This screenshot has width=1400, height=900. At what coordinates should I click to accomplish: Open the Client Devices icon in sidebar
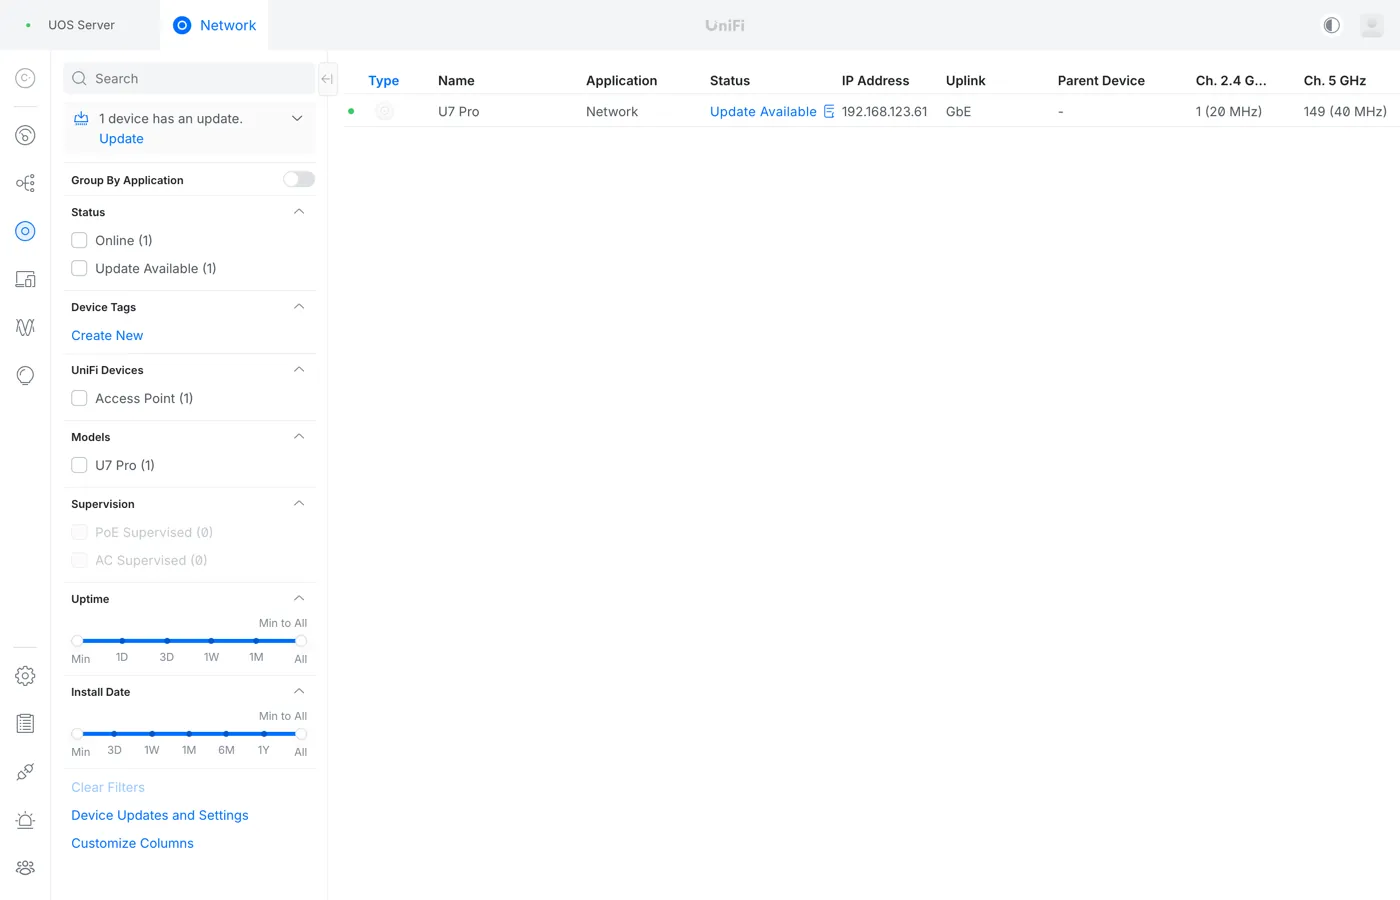(25, 279)
